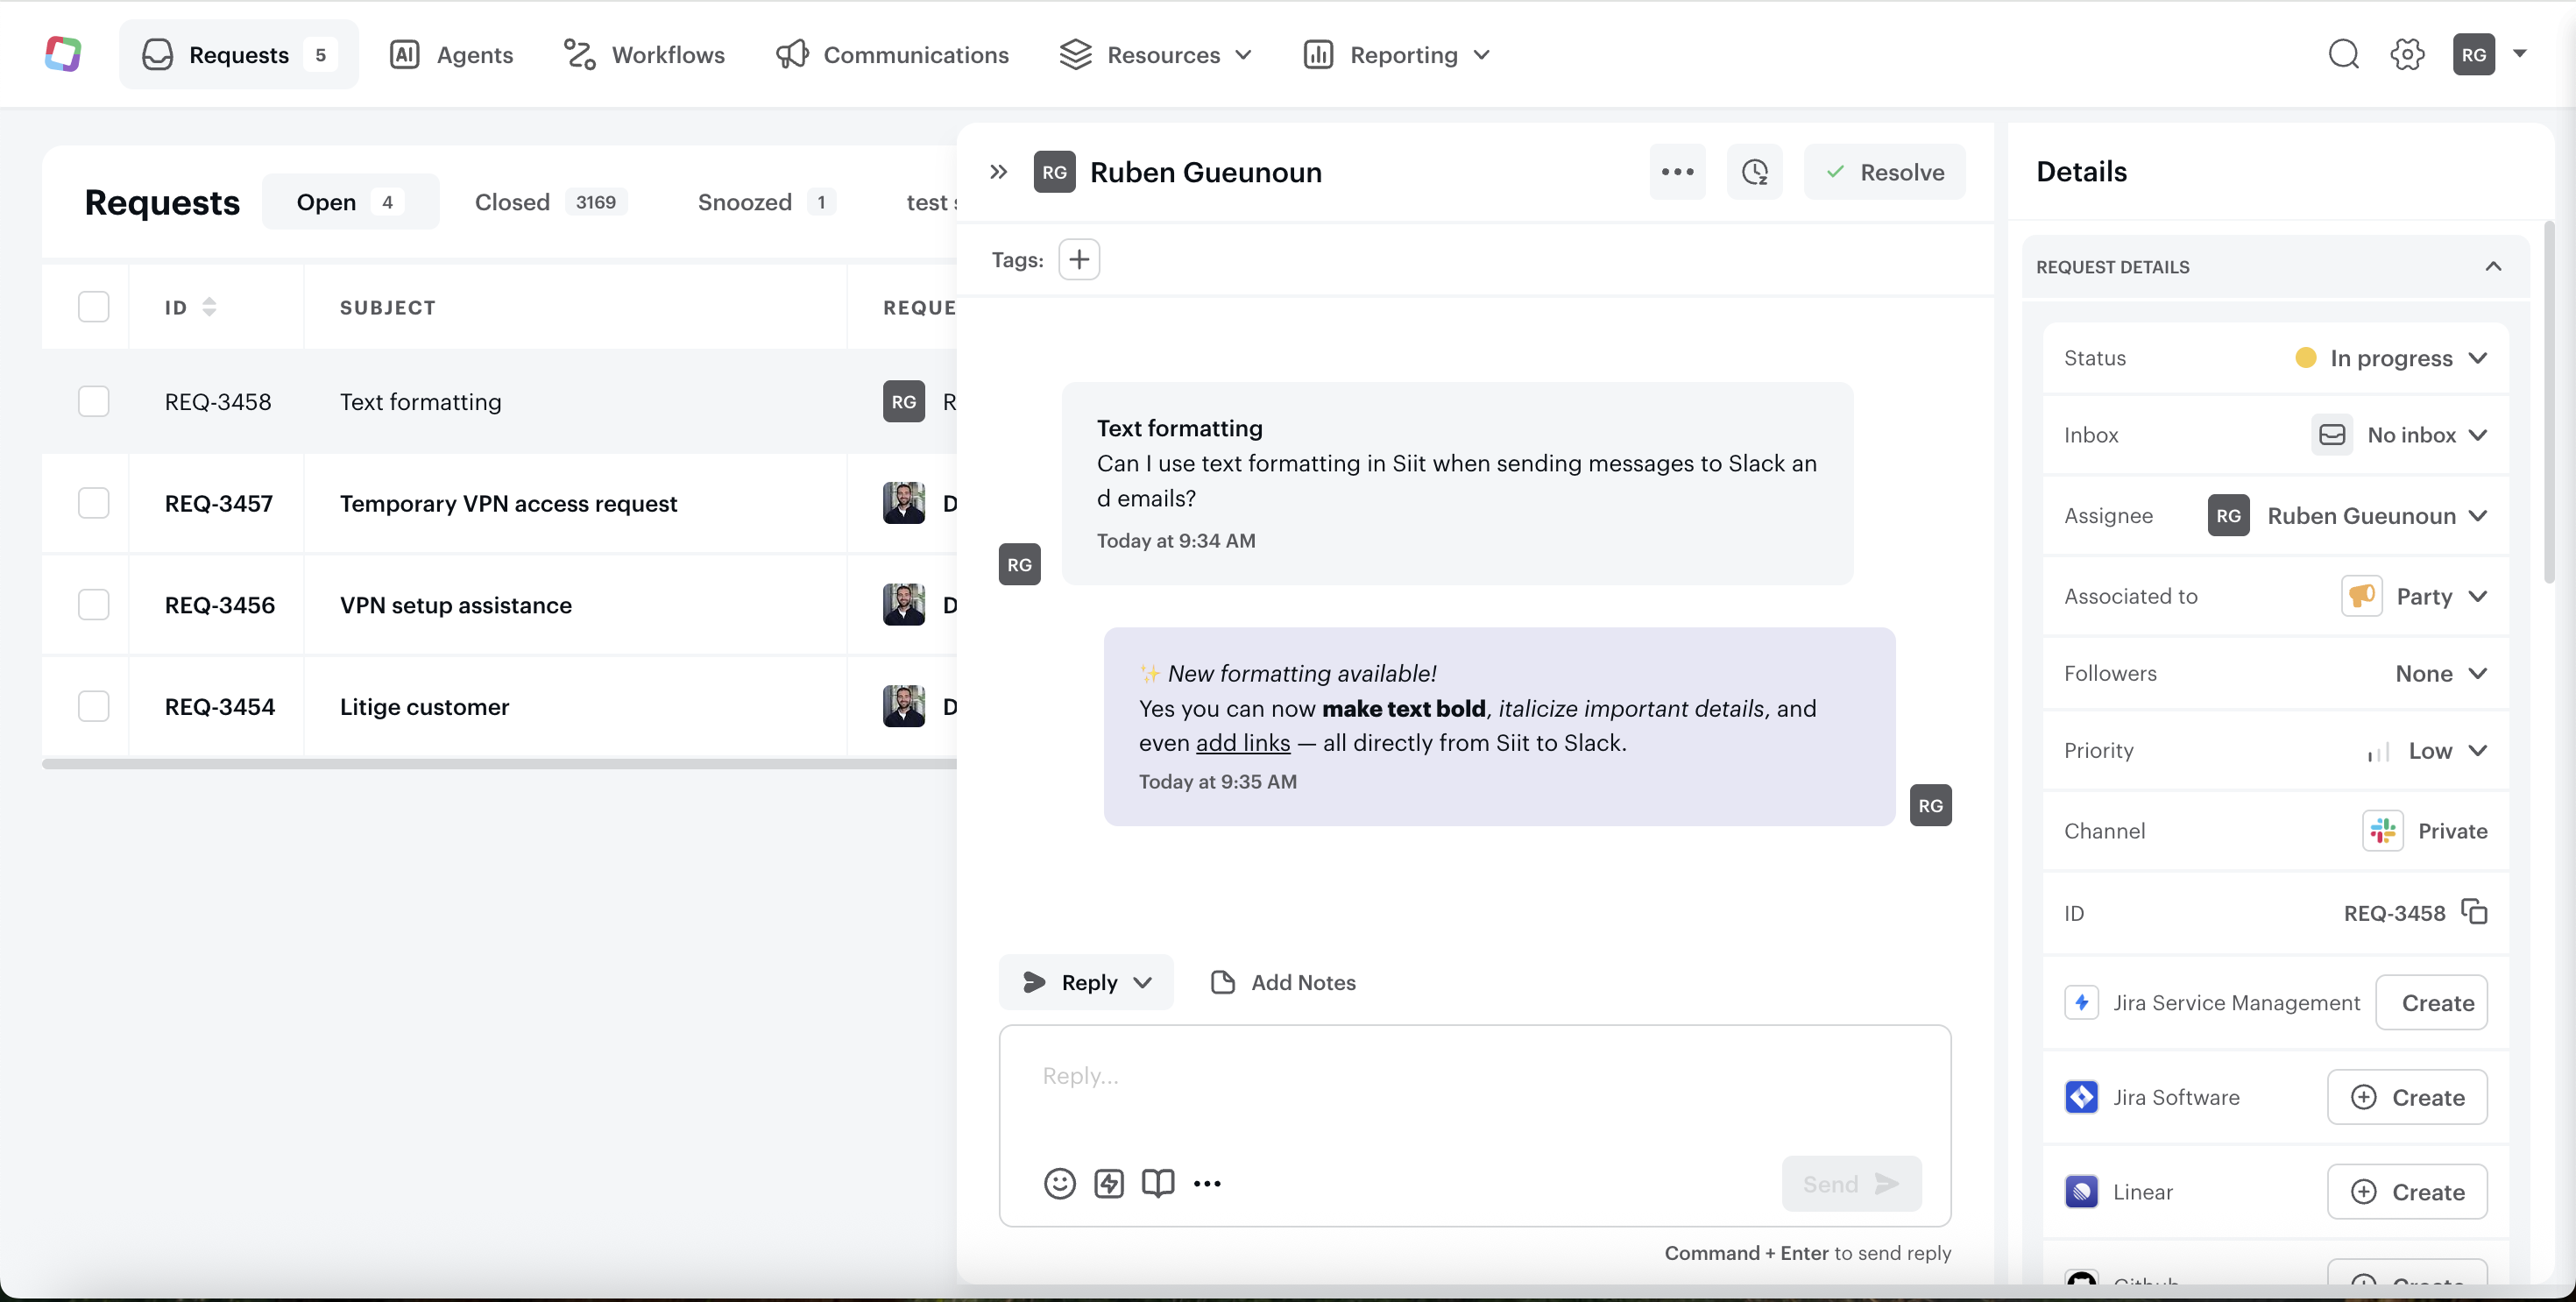The width and height of the screenshot is (2576, 1302).
Task: Open the Reply type dropdown
Action: point(1086,982)
